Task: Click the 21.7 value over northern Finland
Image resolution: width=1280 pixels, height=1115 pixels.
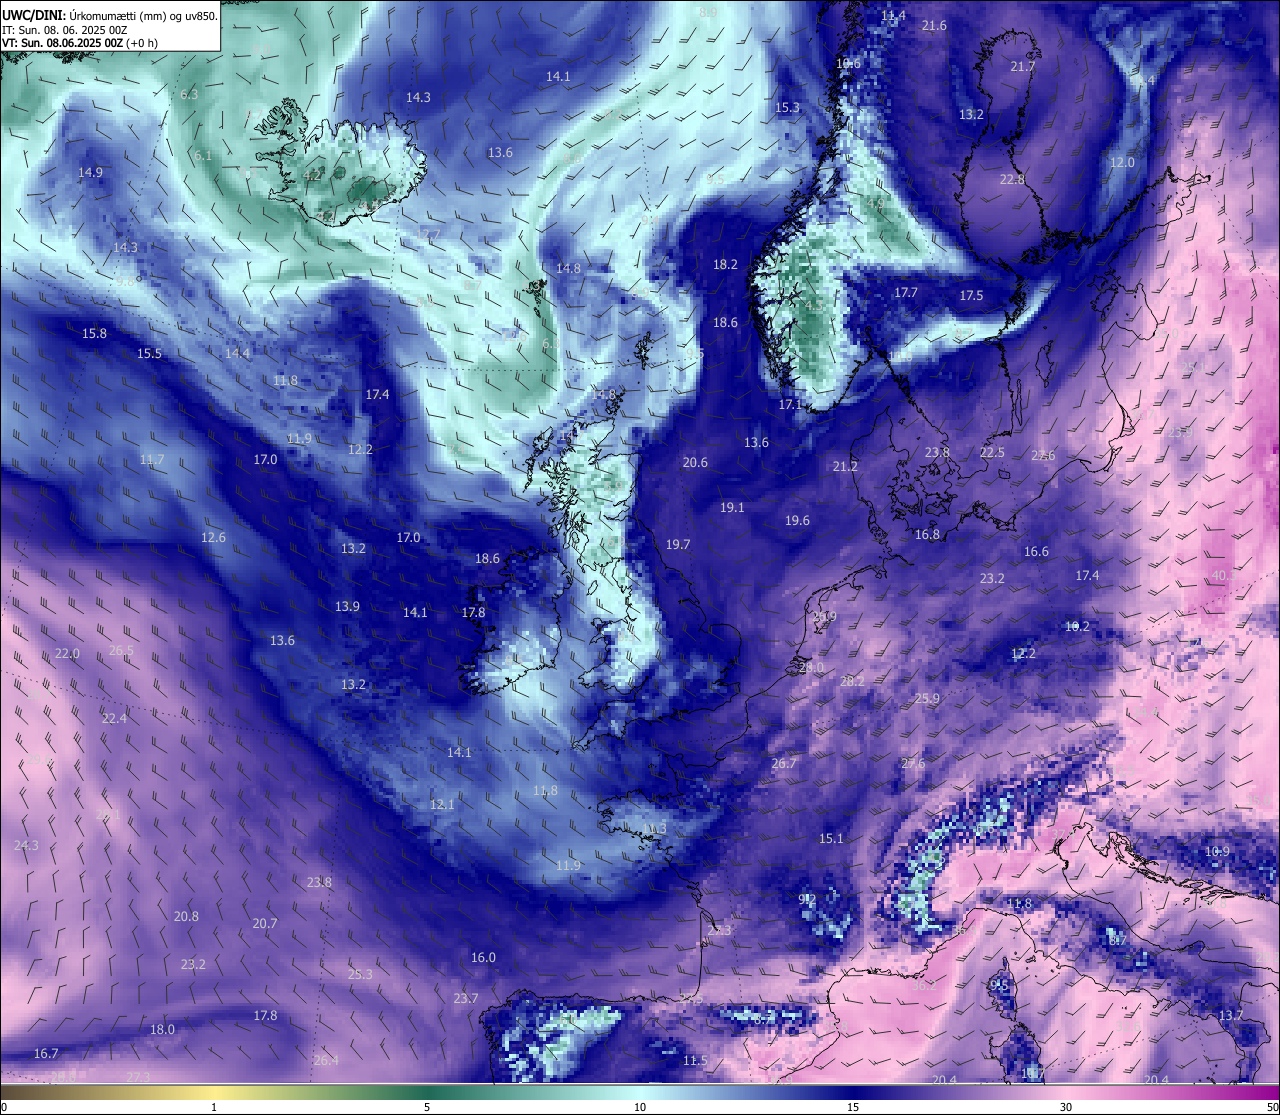Action: tap(1023, 66)
